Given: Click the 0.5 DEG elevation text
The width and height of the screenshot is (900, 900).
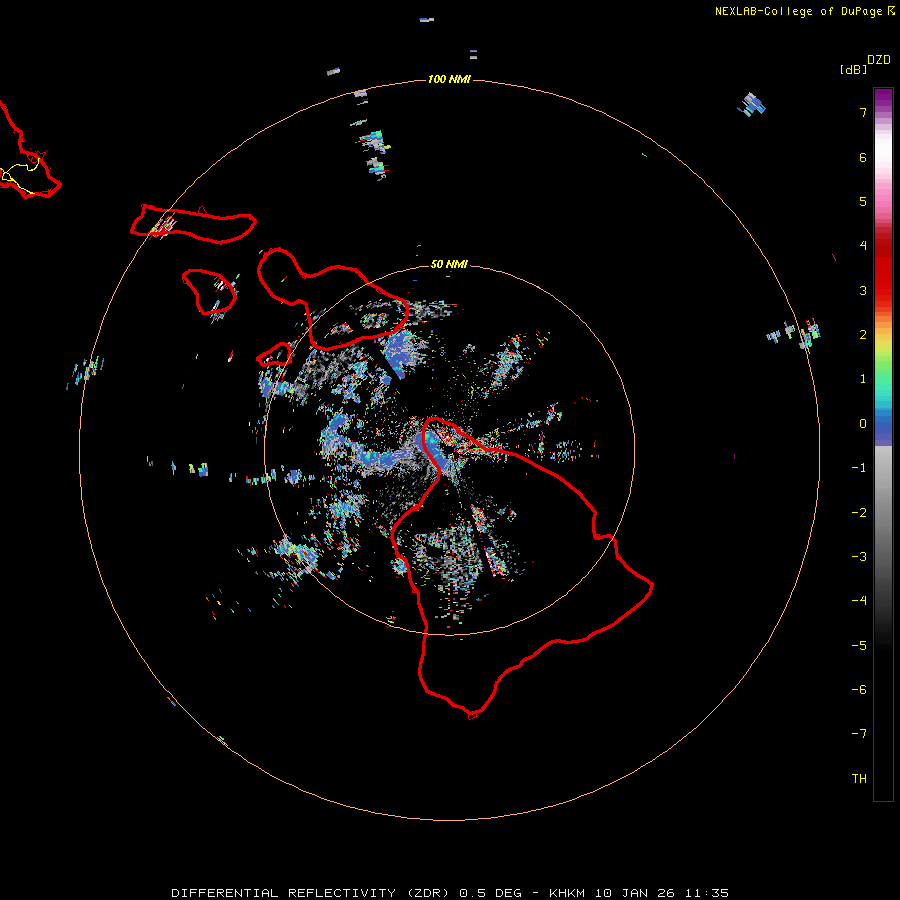Looking at the screenshot, I should tap(490, 893).
